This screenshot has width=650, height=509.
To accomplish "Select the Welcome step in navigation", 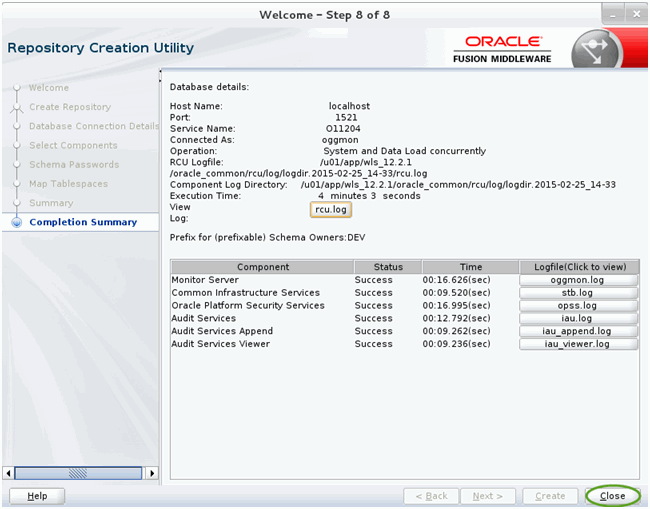I will click(49, 88).
